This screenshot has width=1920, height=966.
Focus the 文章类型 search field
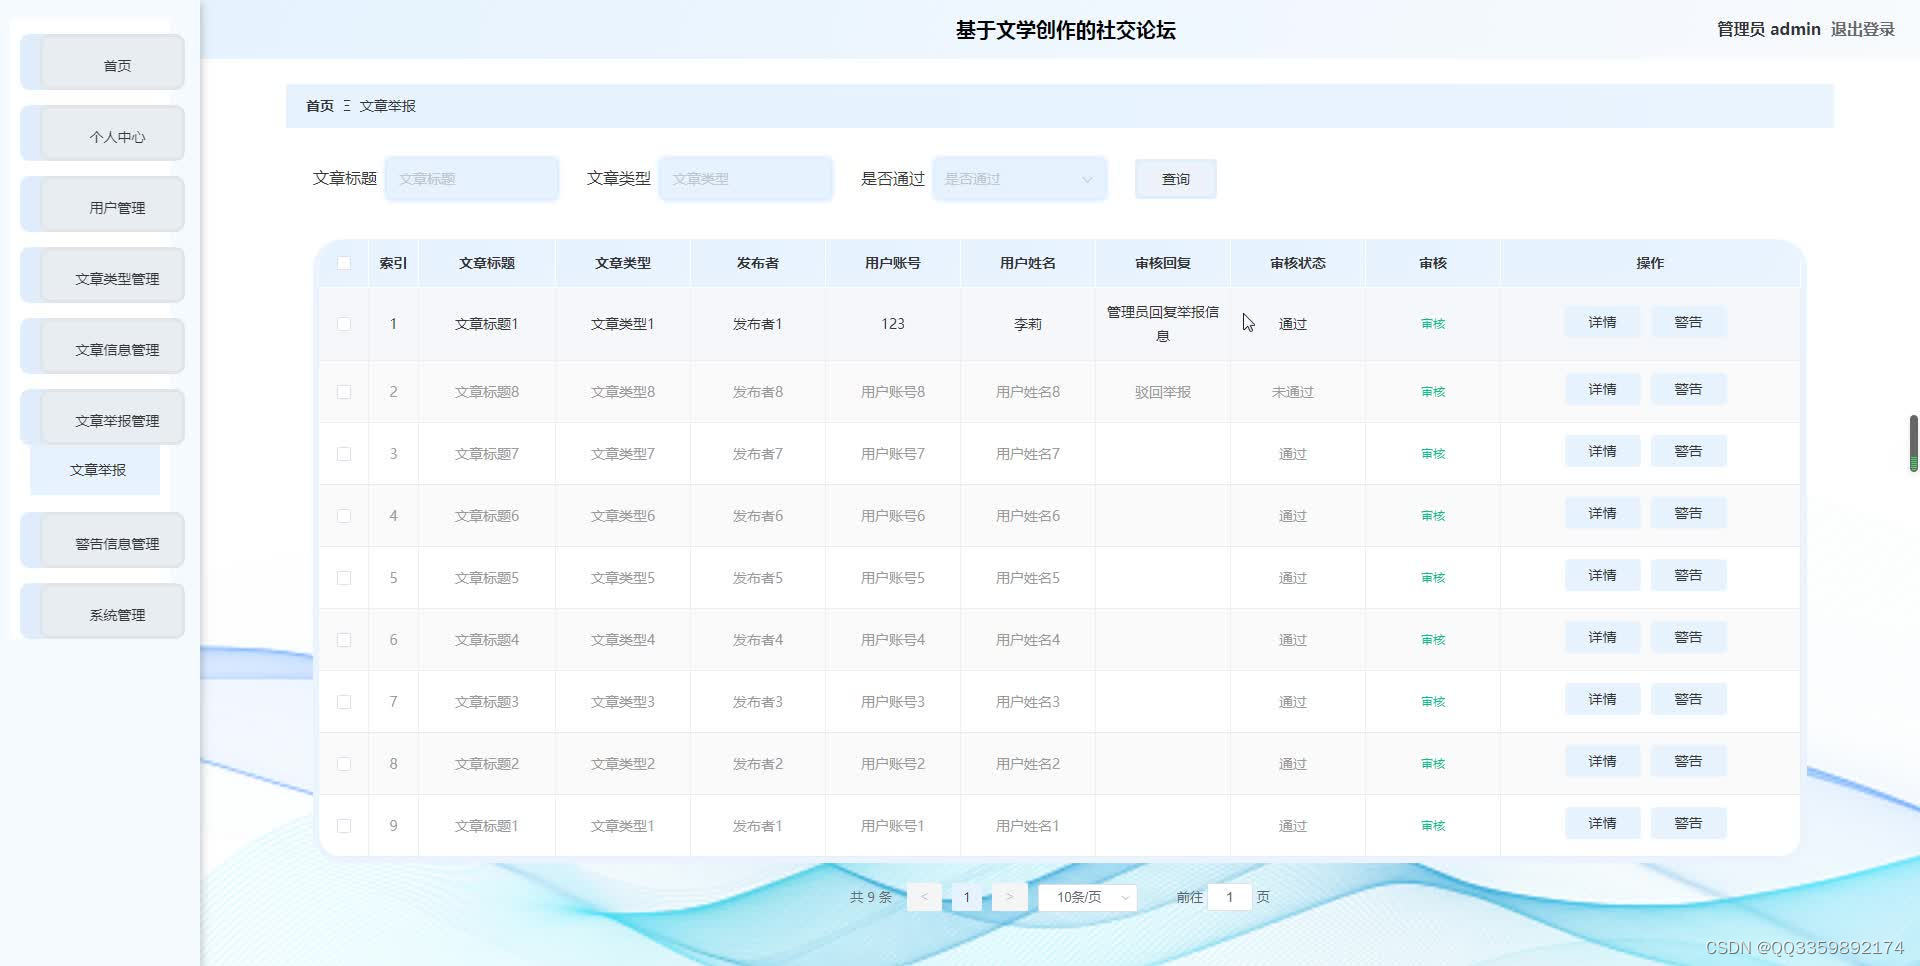[745, 179]
